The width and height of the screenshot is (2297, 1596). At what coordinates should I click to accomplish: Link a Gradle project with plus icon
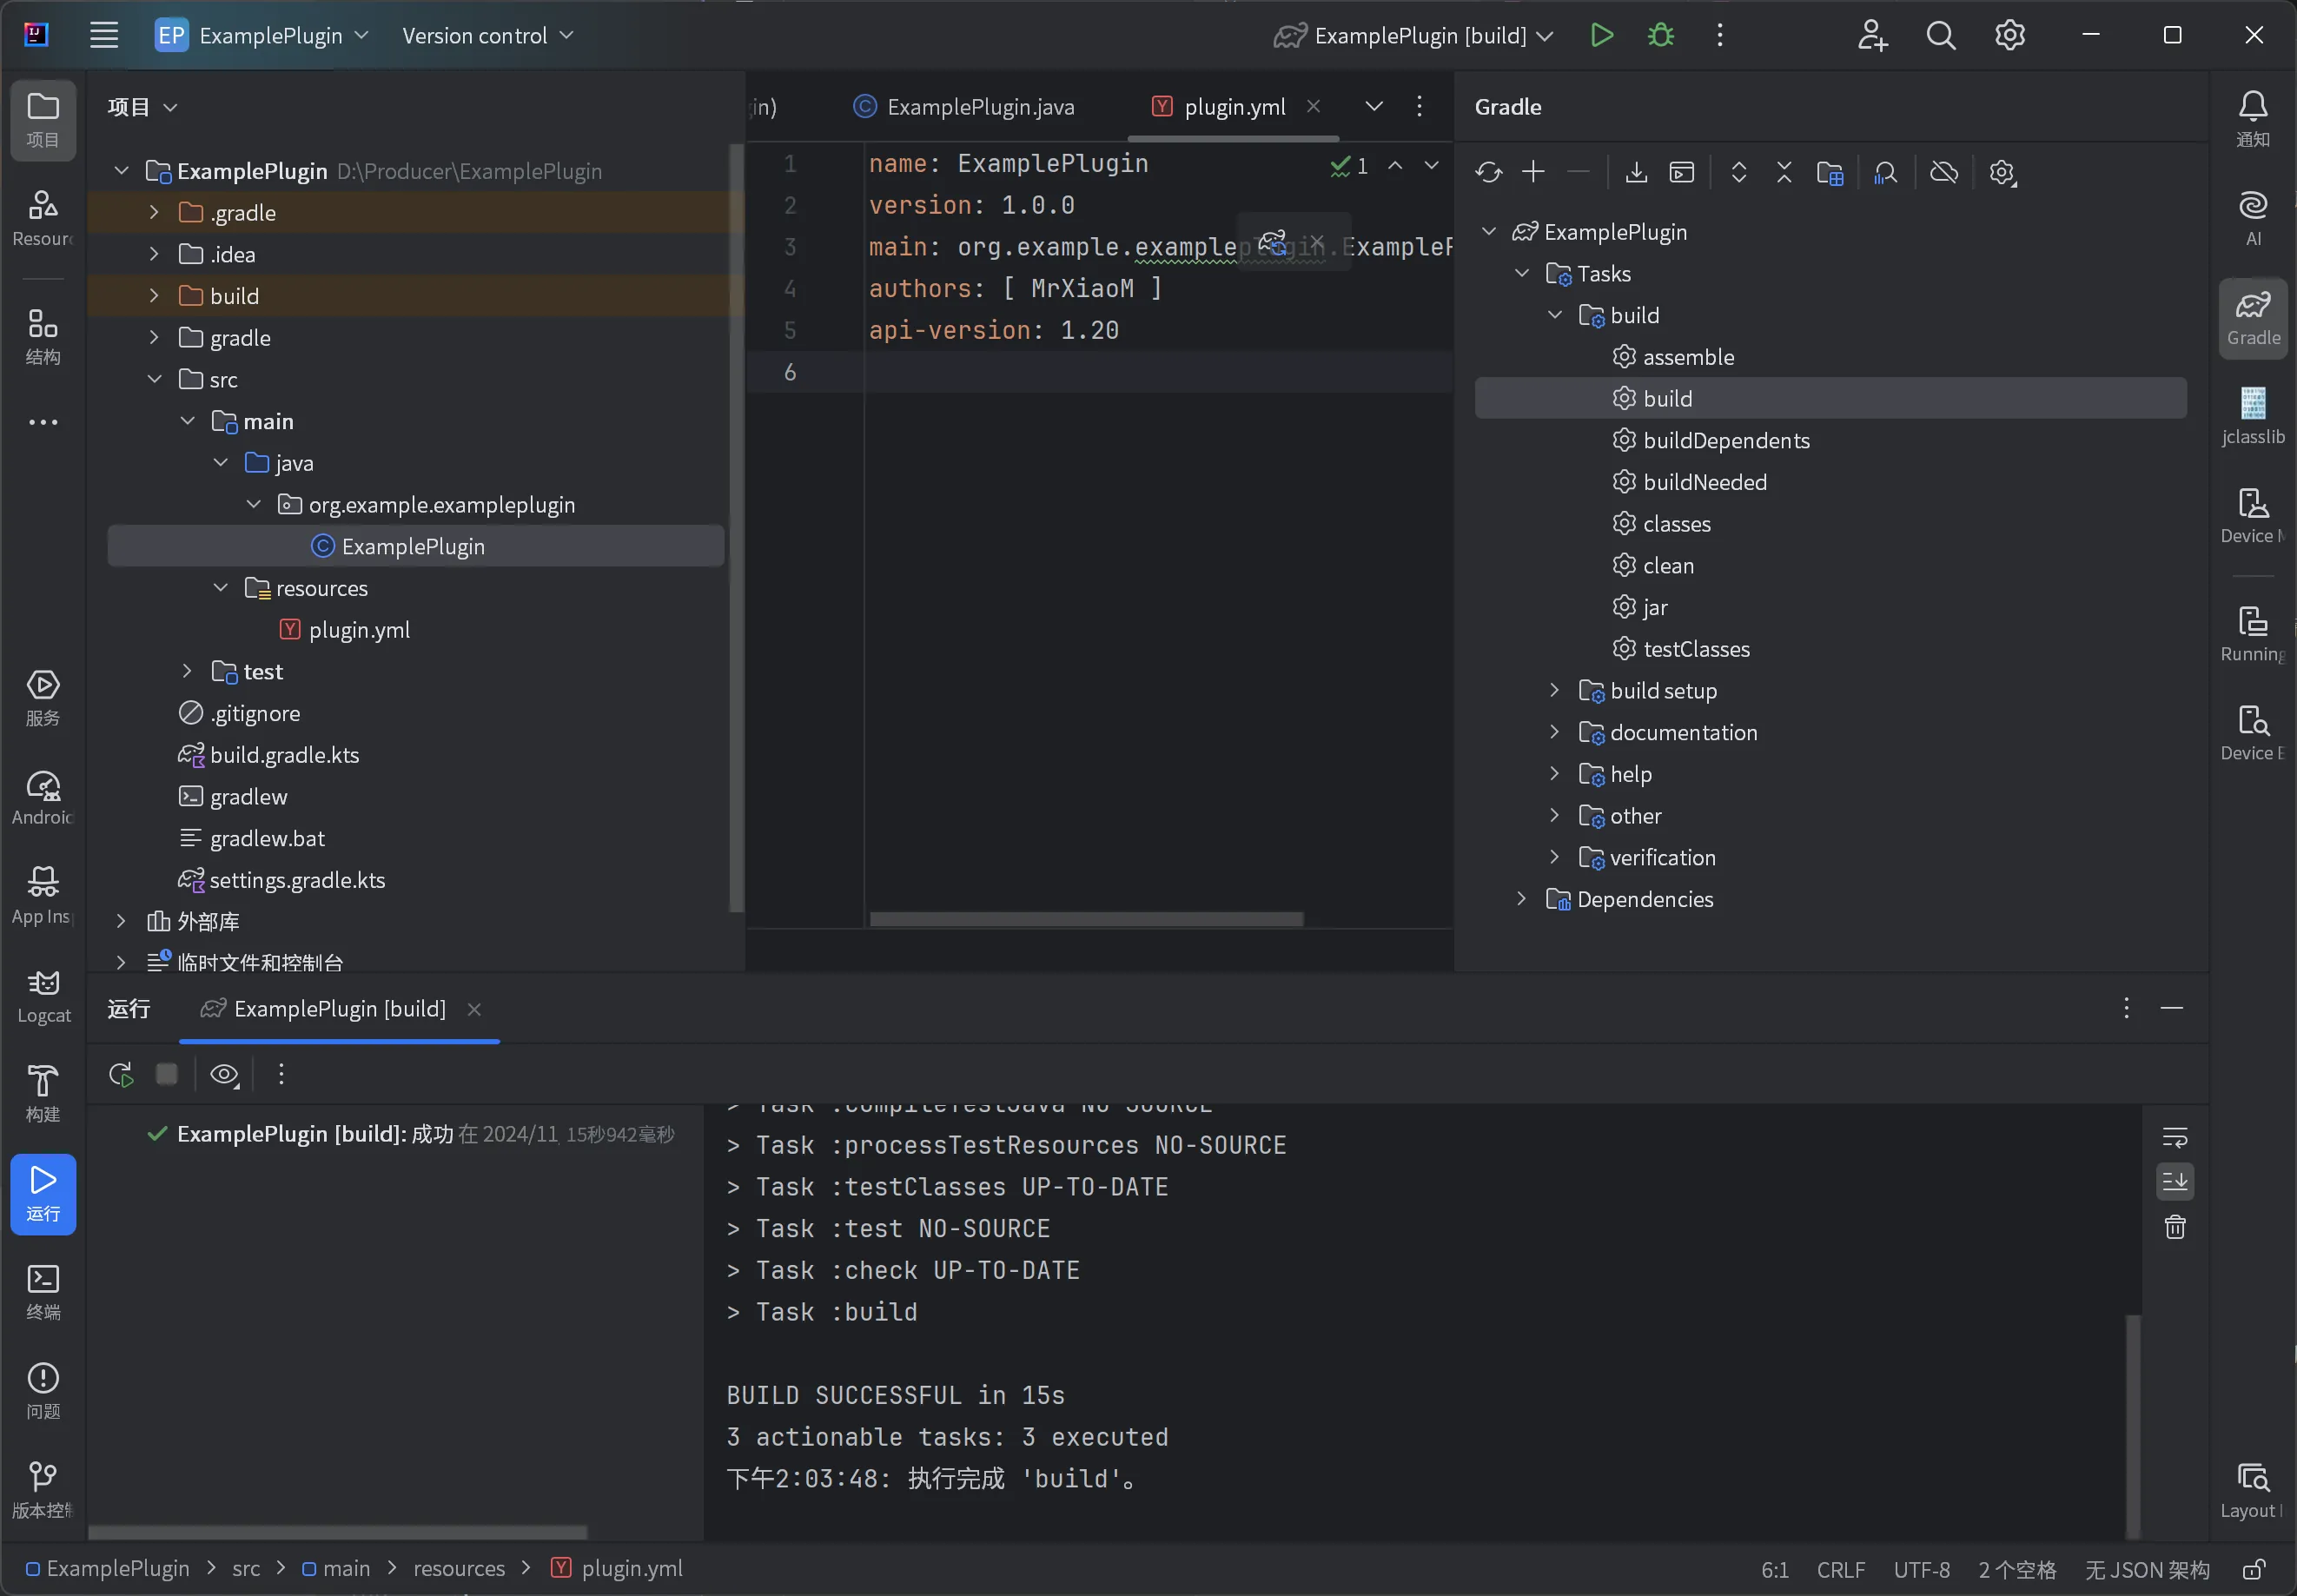click(x=1533, y=172)
